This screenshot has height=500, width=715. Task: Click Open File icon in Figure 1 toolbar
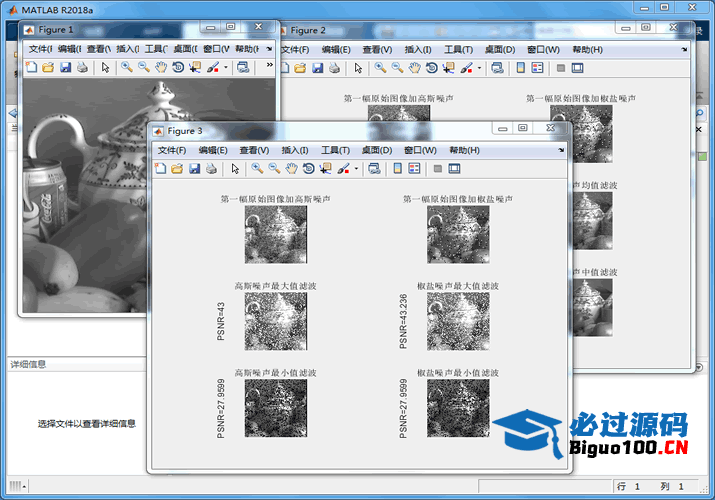48,67
